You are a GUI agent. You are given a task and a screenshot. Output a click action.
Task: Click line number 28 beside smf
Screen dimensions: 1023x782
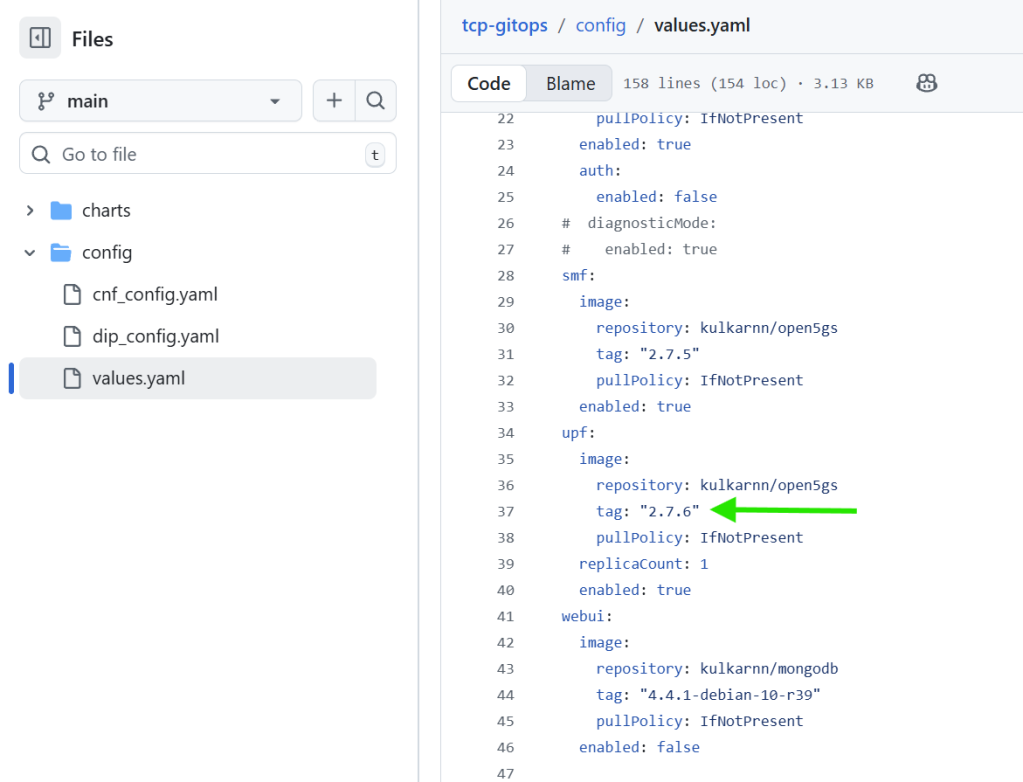tap(504, 276)
